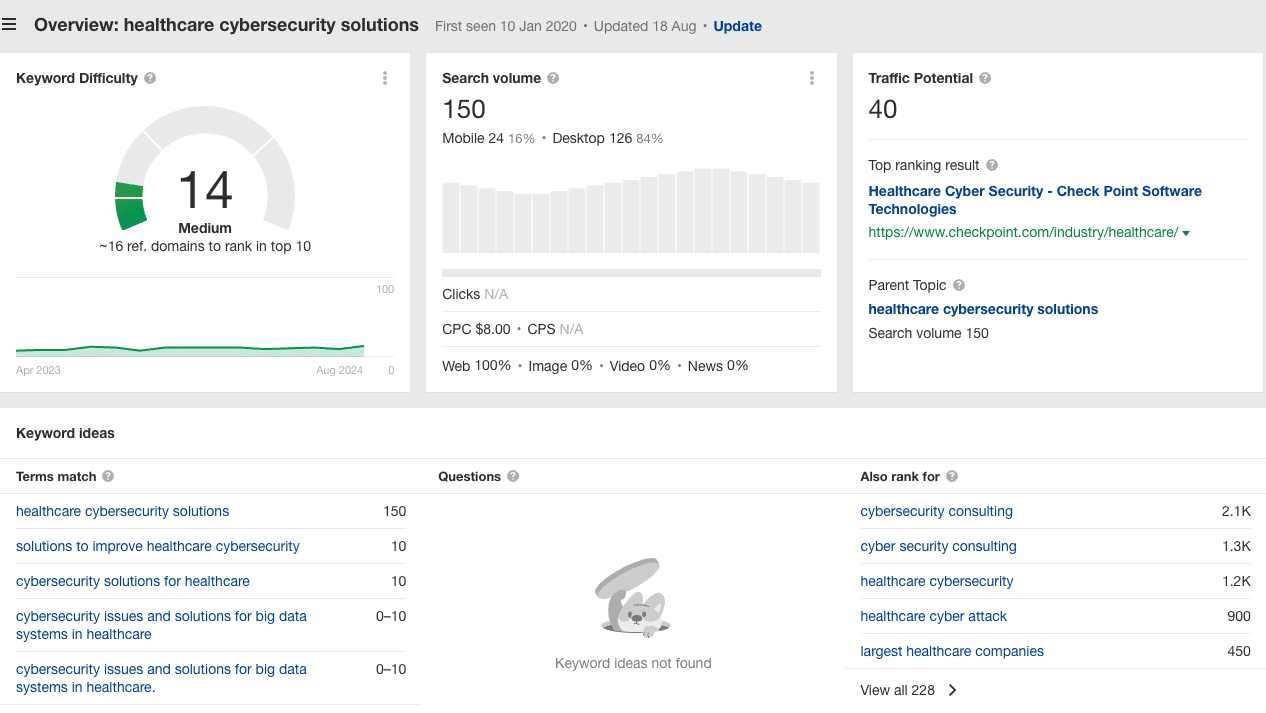Click Search volume help icon

553,78
